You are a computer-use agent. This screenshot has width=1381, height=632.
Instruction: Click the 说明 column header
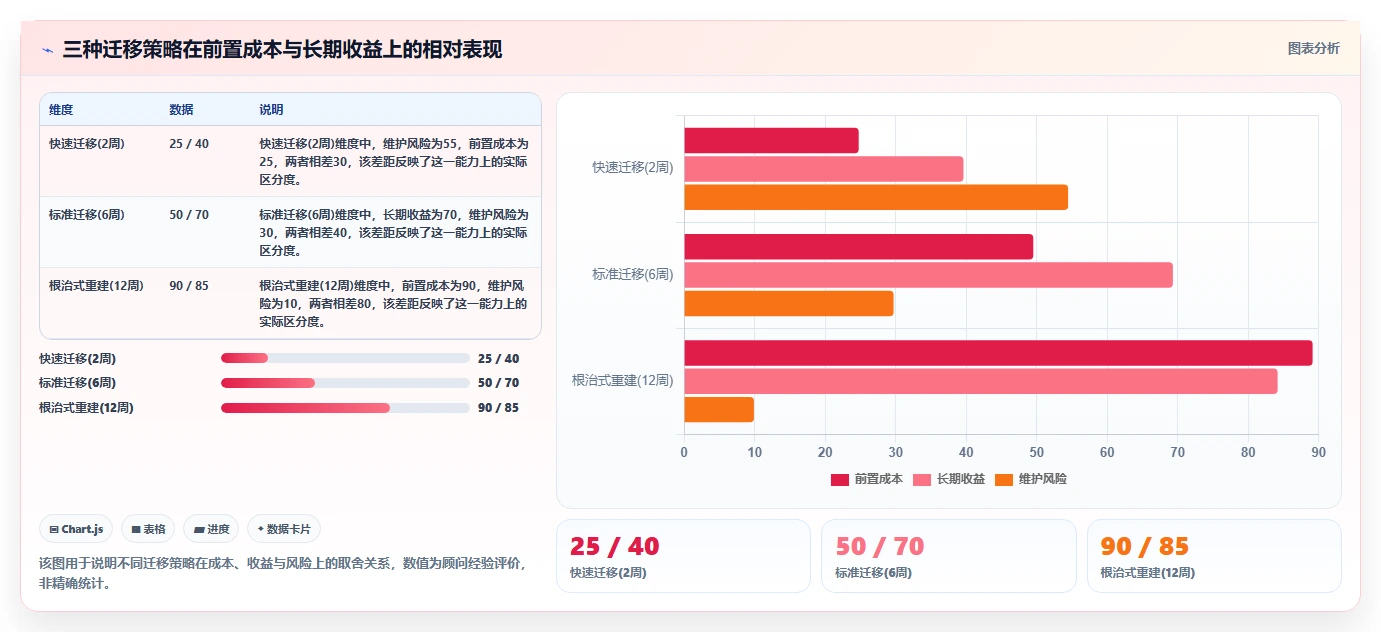(x=271, y=109)
